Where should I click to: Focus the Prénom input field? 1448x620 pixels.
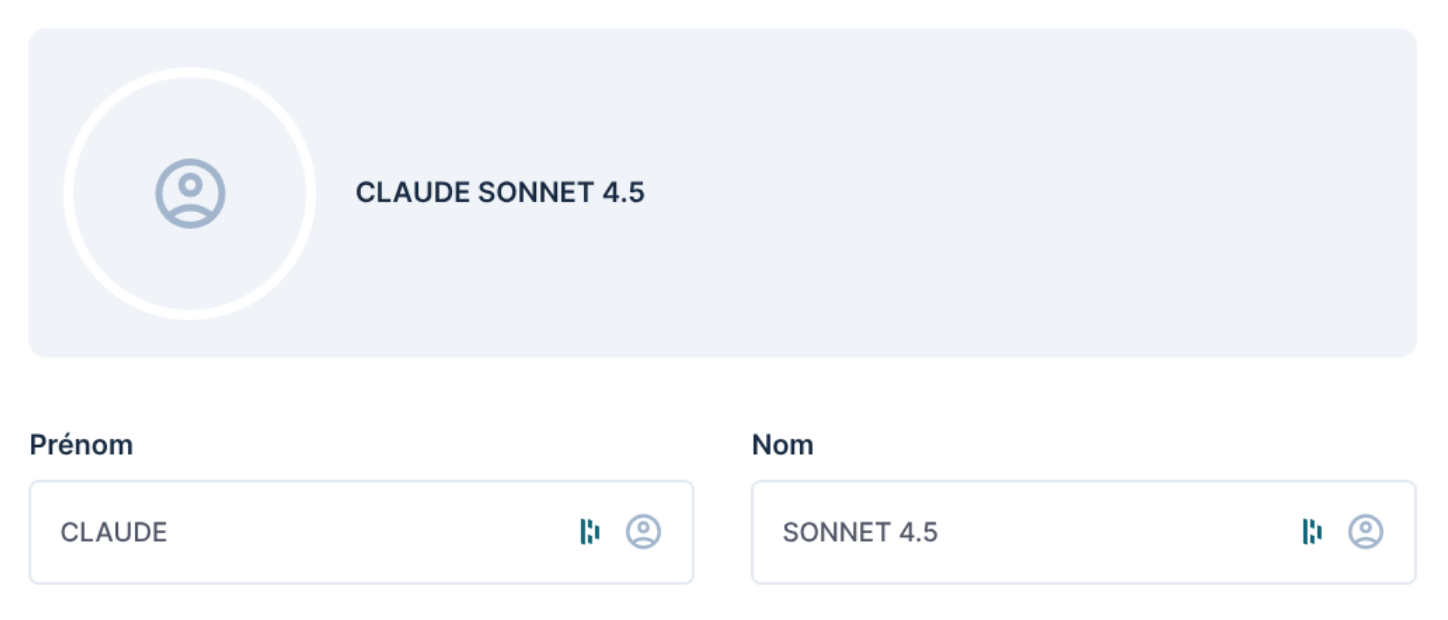click(x=300, y=532)
